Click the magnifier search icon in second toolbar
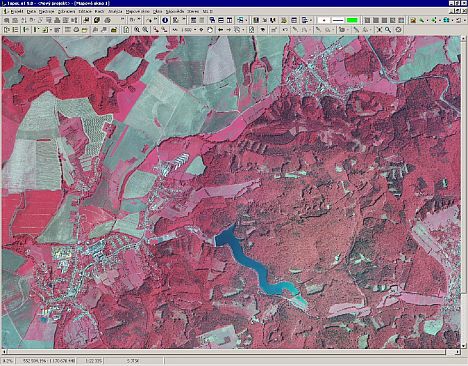468x366 pixels. pyautogui.click(x=388, y=30)
